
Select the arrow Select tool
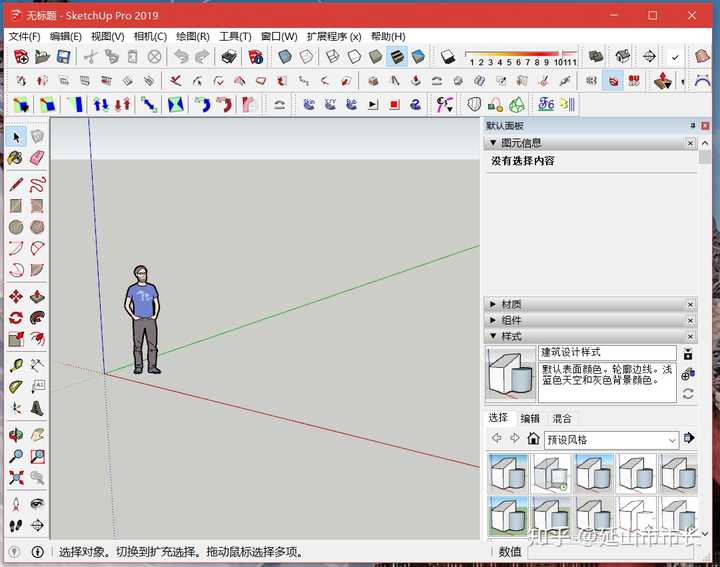click(x=17, y=137)
